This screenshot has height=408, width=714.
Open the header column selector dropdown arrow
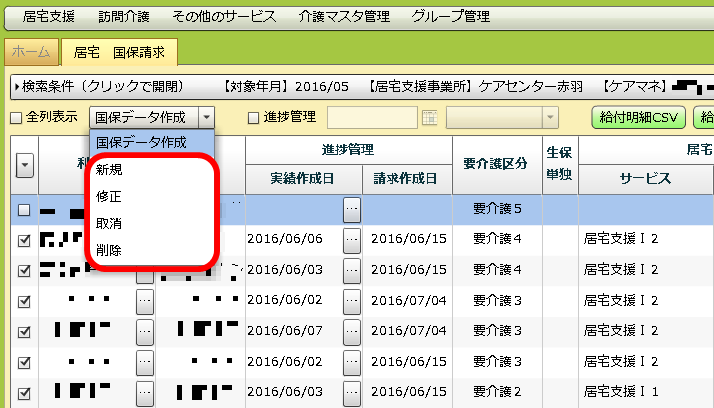(24, 165)
